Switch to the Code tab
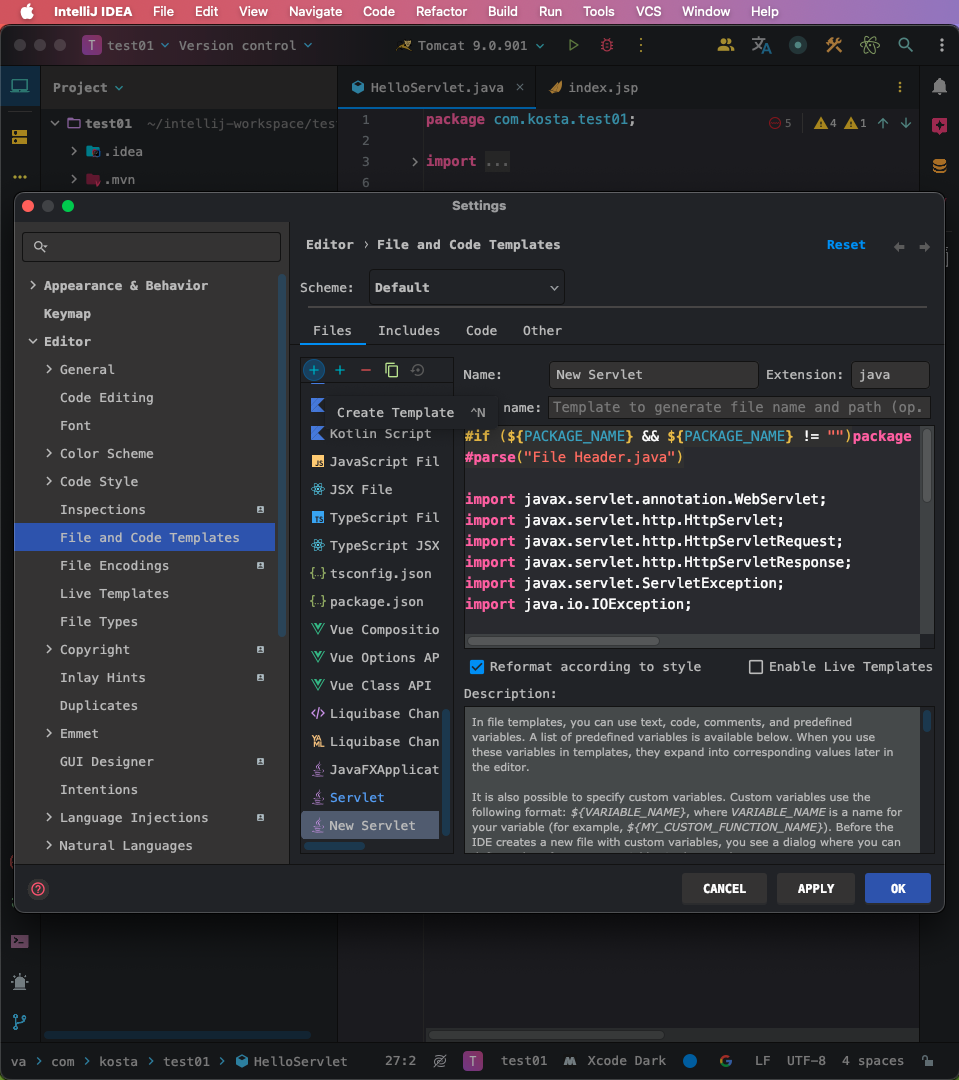Viewport: 959px width, 1080px height. coord(481,331)
